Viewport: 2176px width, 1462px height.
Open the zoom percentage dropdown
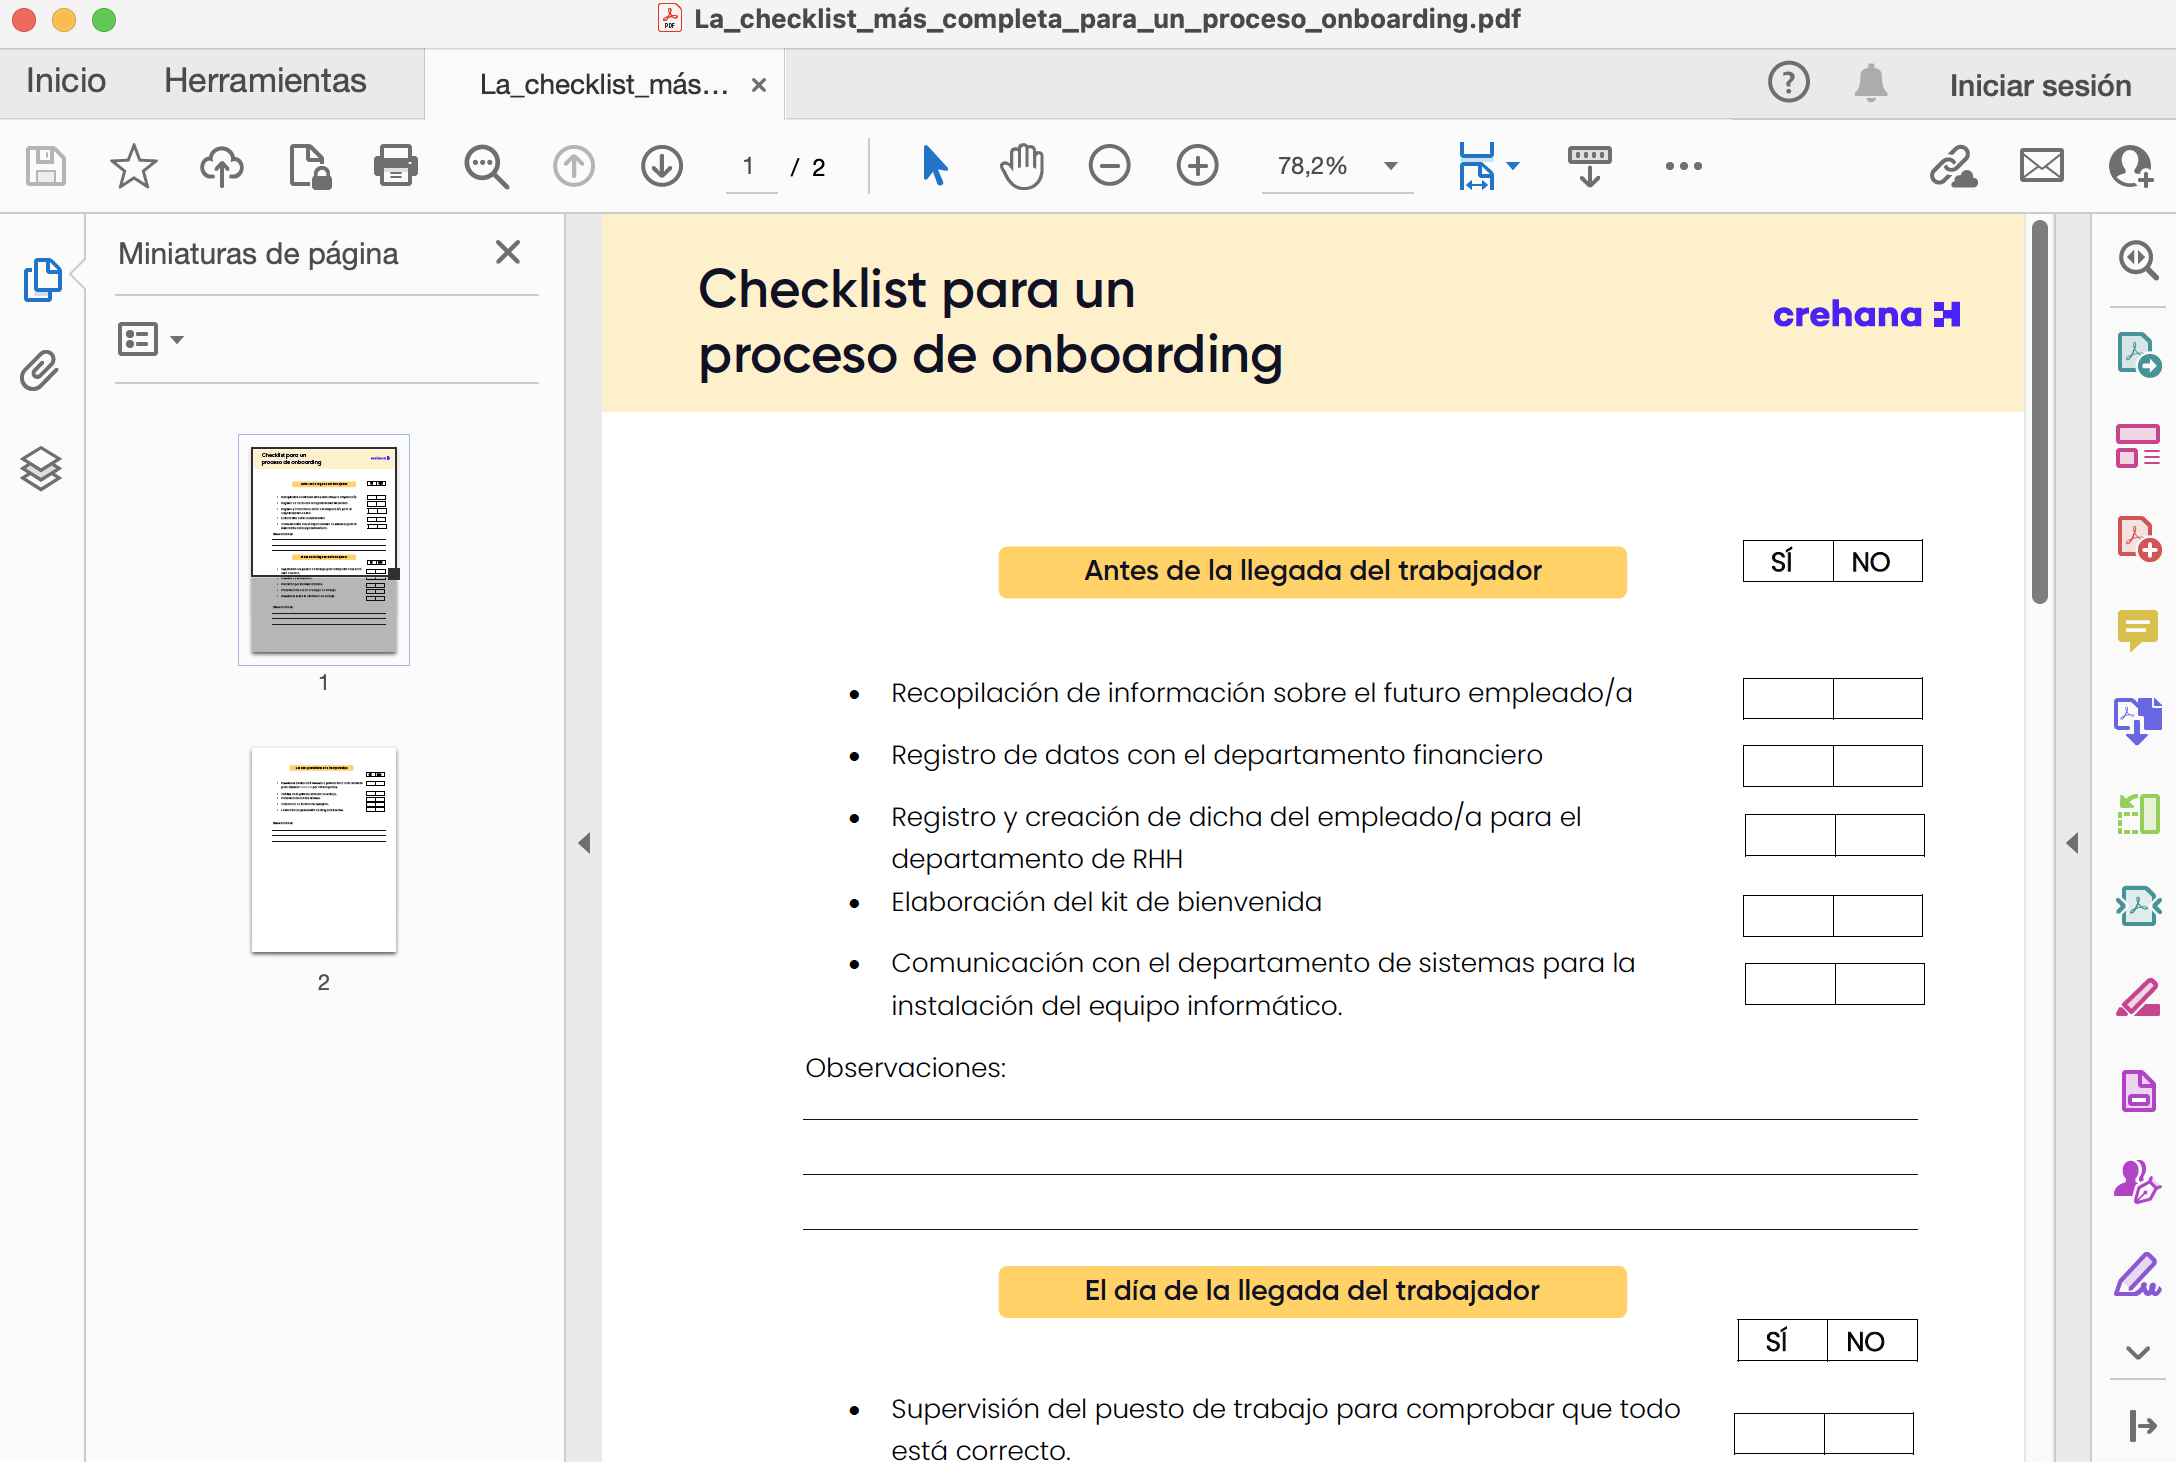[x=1389, y=166]
